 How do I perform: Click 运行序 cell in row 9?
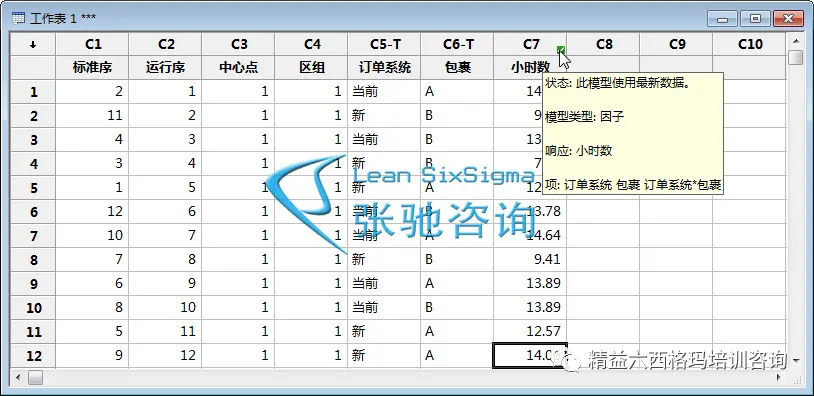click(166, 283)
